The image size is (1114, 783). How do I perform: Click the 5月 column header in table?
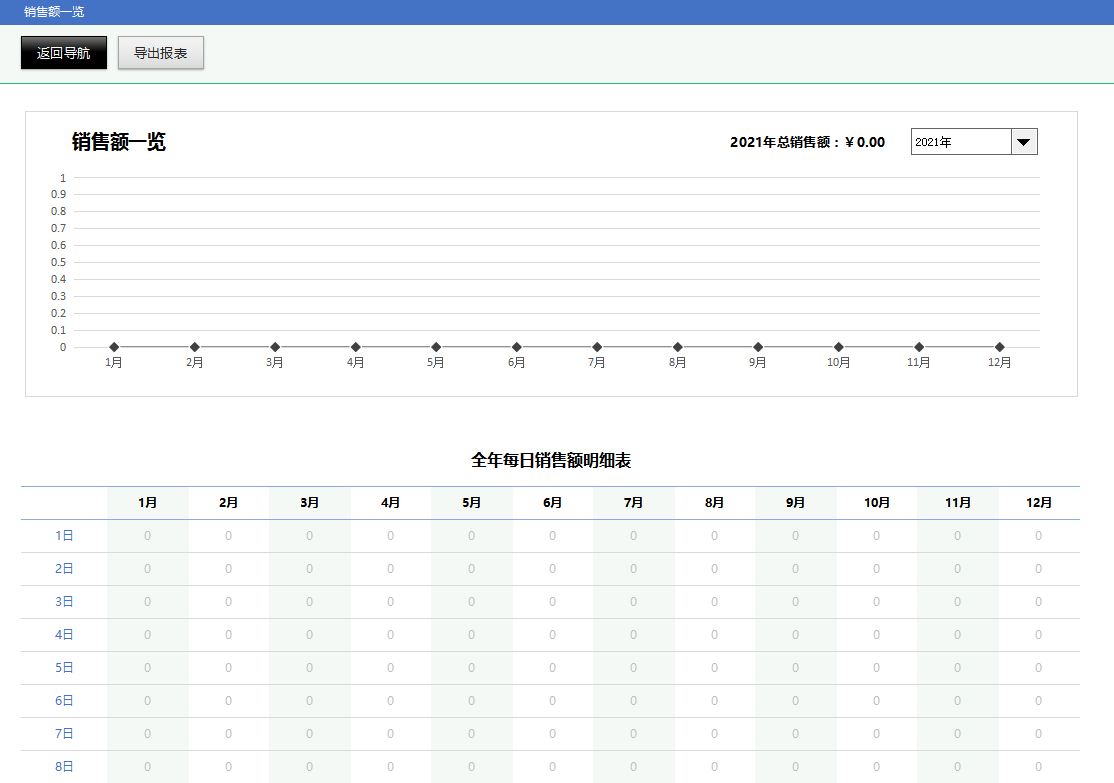click(472, 502)
